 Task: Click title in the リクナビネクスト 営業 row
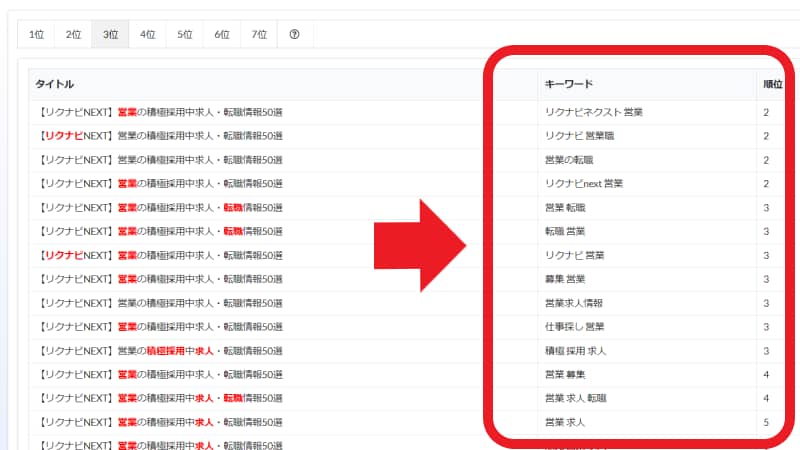coord(161,112)
